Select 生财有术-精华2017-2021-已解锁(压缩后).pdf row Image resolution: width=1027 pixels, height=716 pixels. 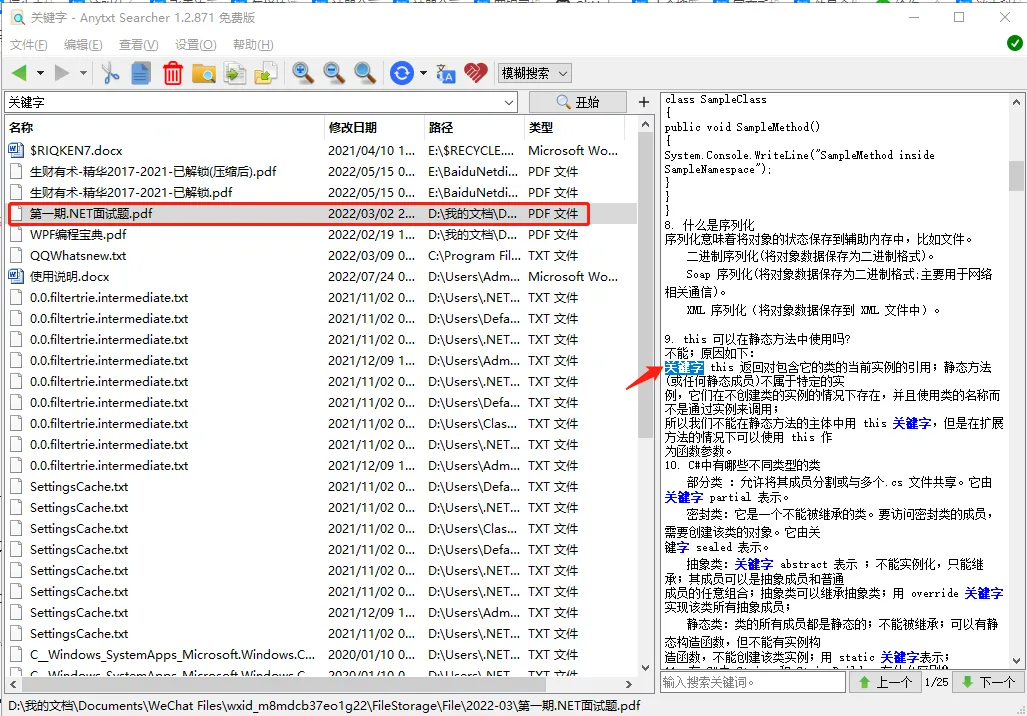click(x=321, y=172)
